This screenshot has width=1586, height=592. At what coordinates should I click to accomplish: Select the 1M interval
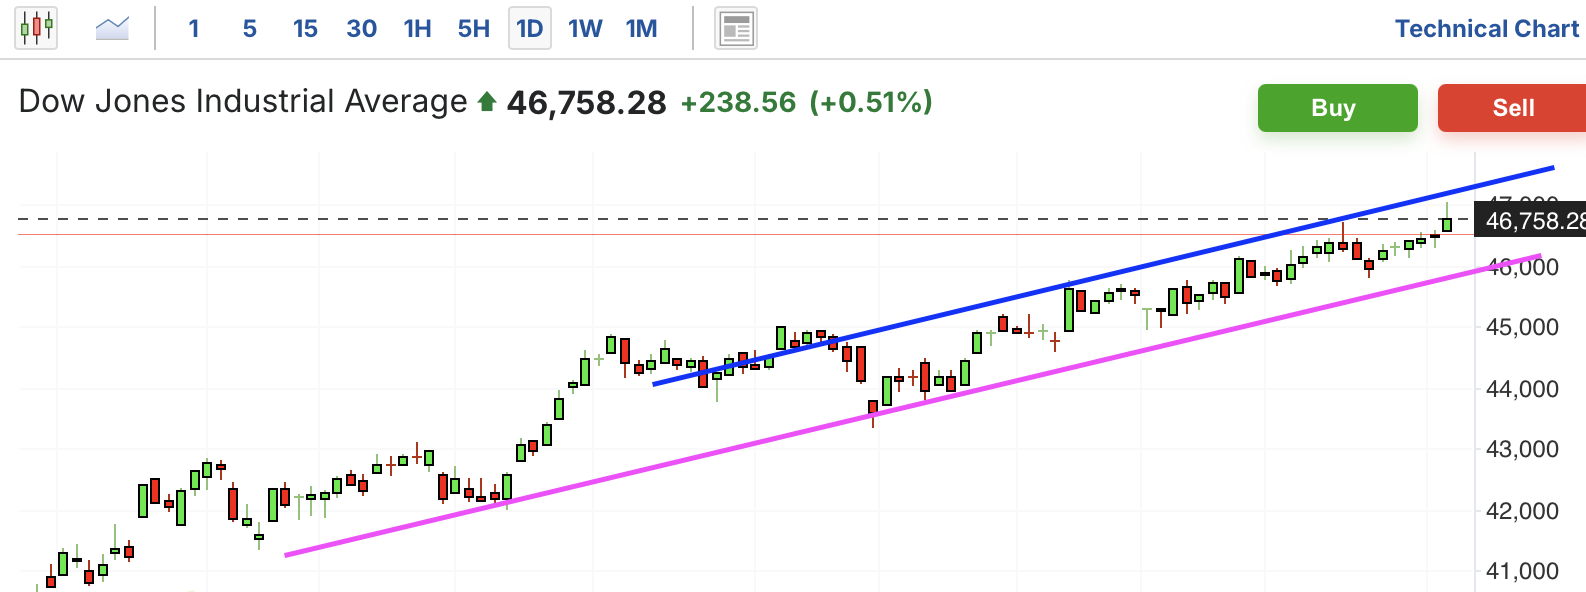pyautogui.click(x=641, y=29)
